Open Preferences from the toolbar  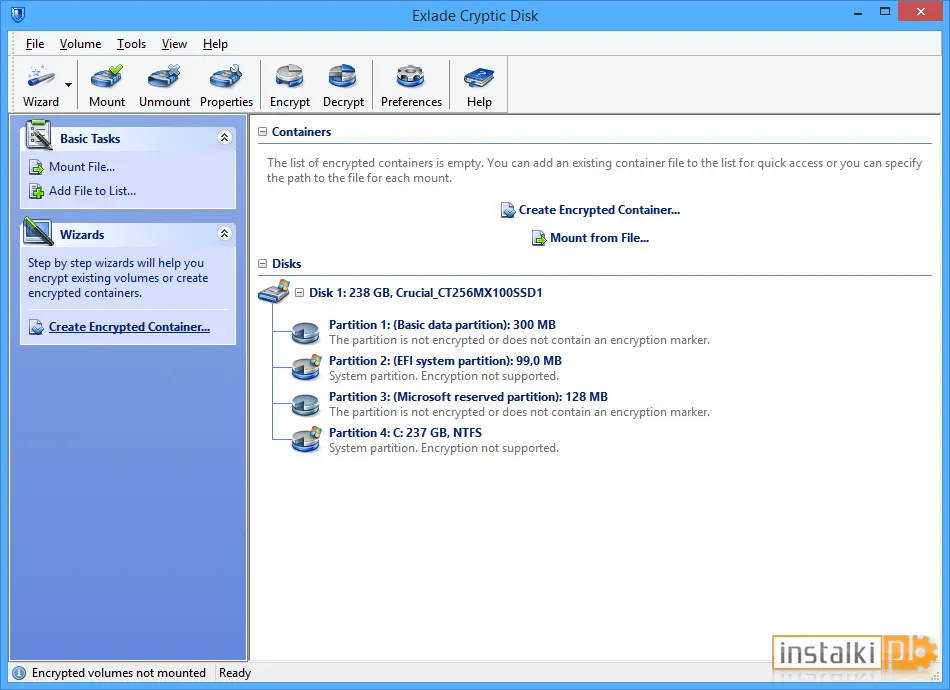coord(411,85)
